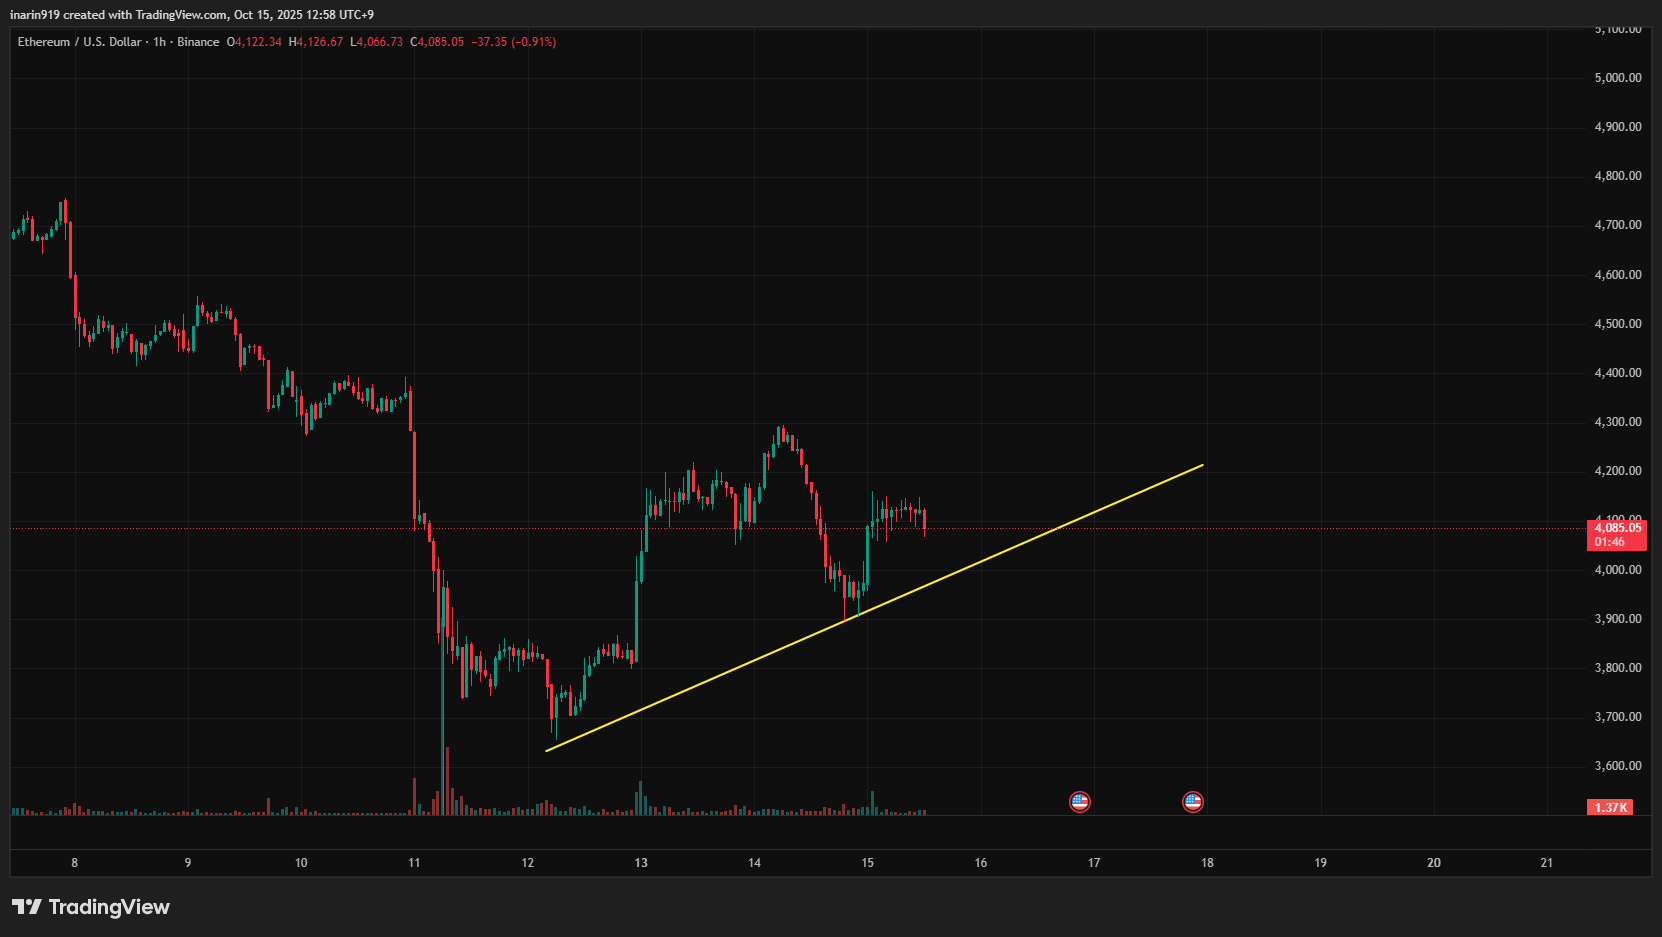Click the 5,000.00 price axis label

(1617, 78)
